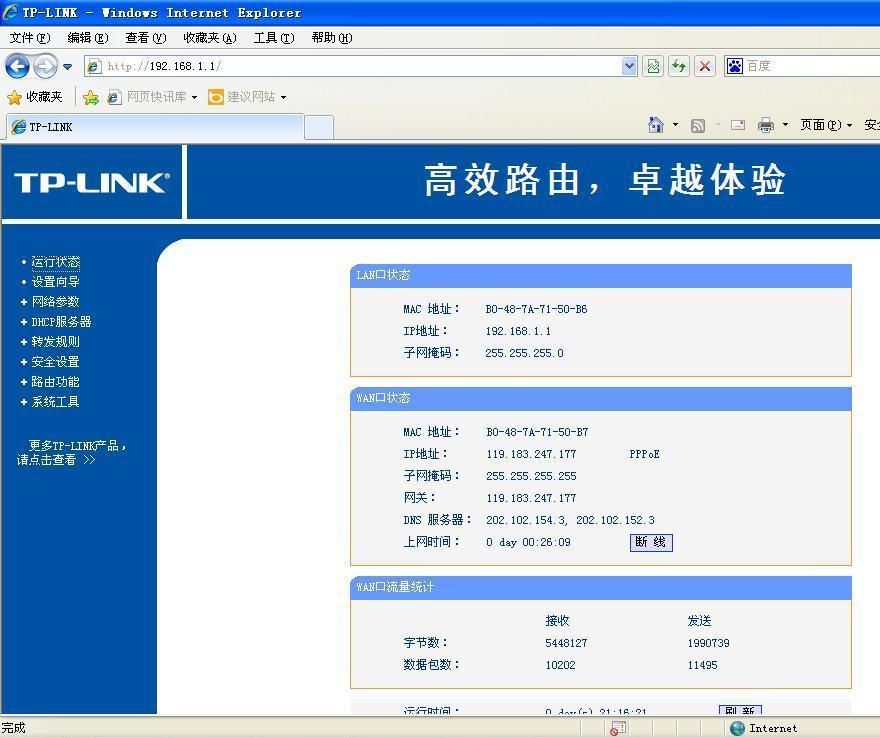Click the 刷新 refresh button

tap(740, 709)
